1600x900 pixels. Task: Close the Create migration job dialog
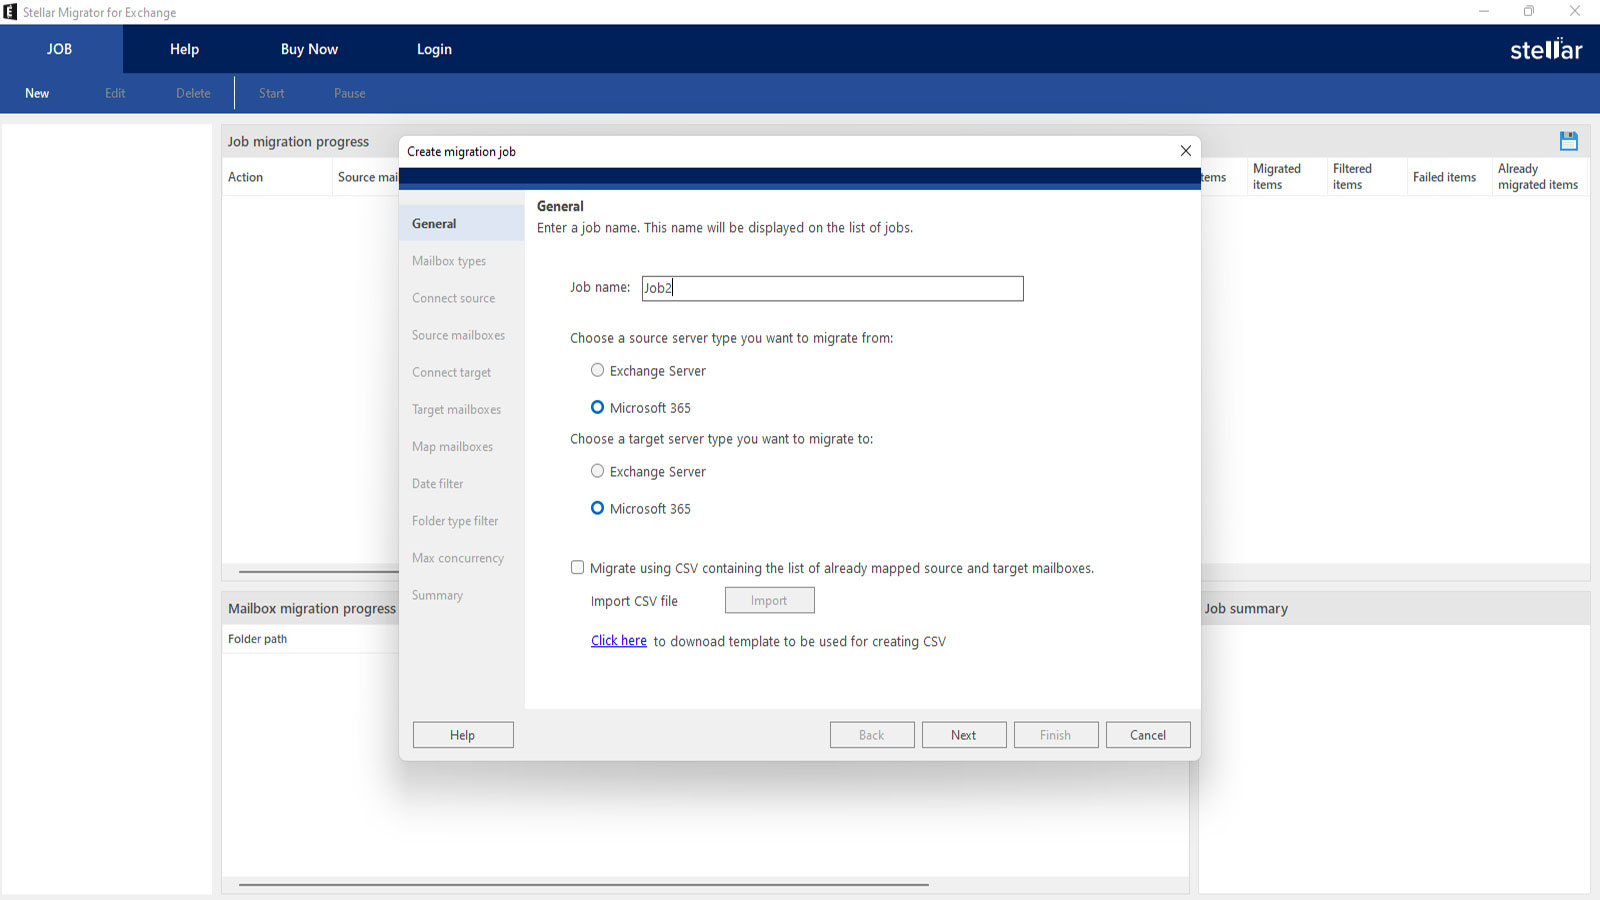(1185, 151)
